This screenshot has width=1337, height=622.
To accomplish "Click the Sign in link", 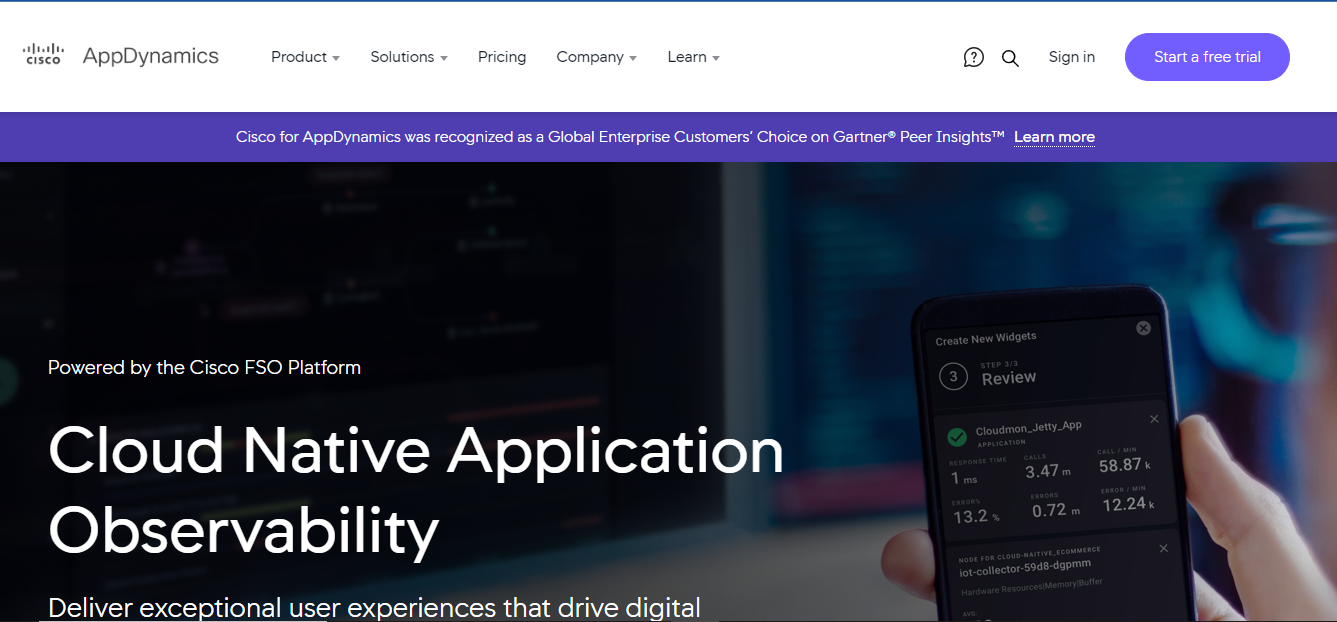I will click(1072, 57).
